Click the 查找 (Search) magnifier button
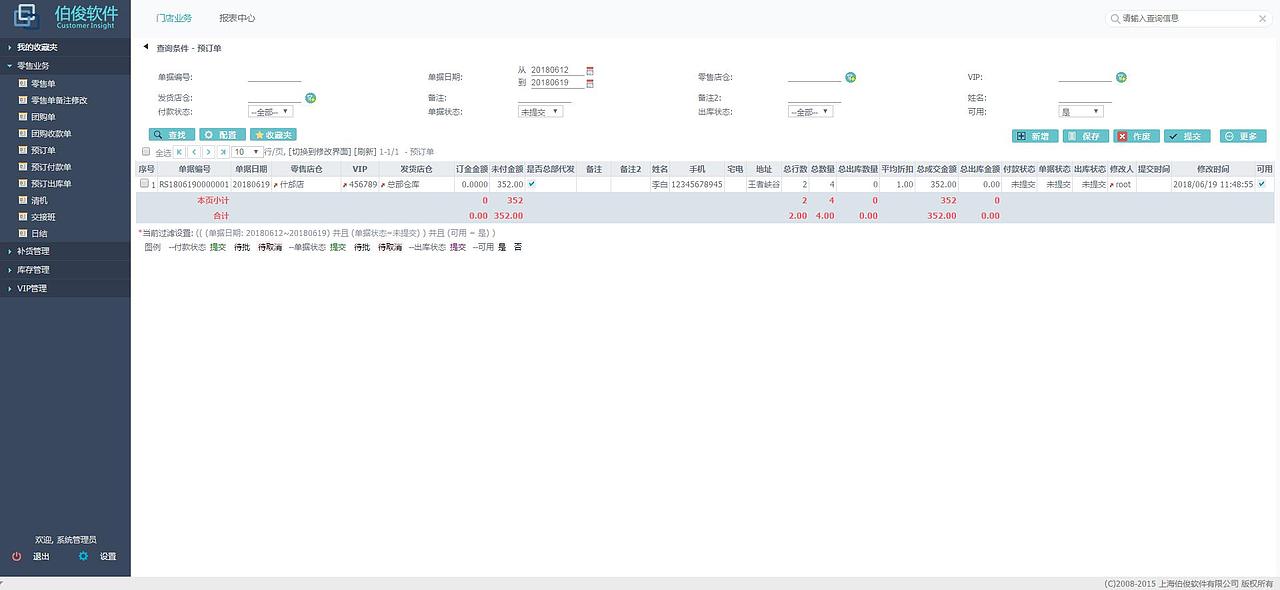Image resolution: width=1280 pixels, height=590 pixels. pos(172,135)
